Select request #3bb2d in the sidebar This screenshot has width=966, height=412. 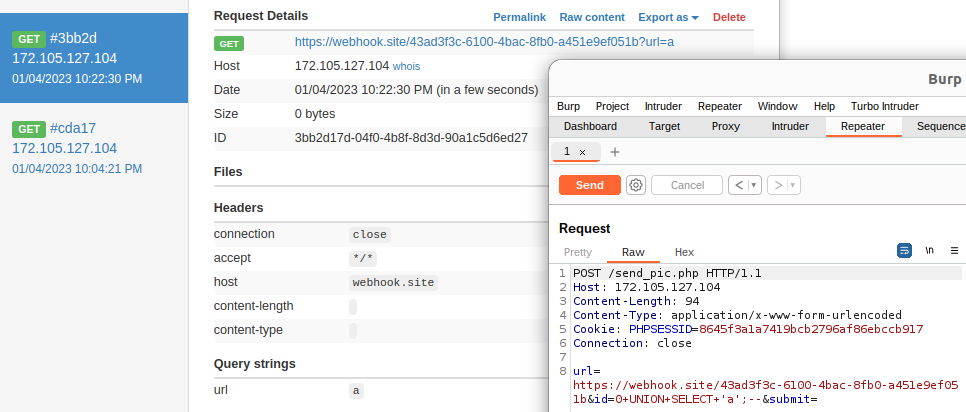click(94, 58)
